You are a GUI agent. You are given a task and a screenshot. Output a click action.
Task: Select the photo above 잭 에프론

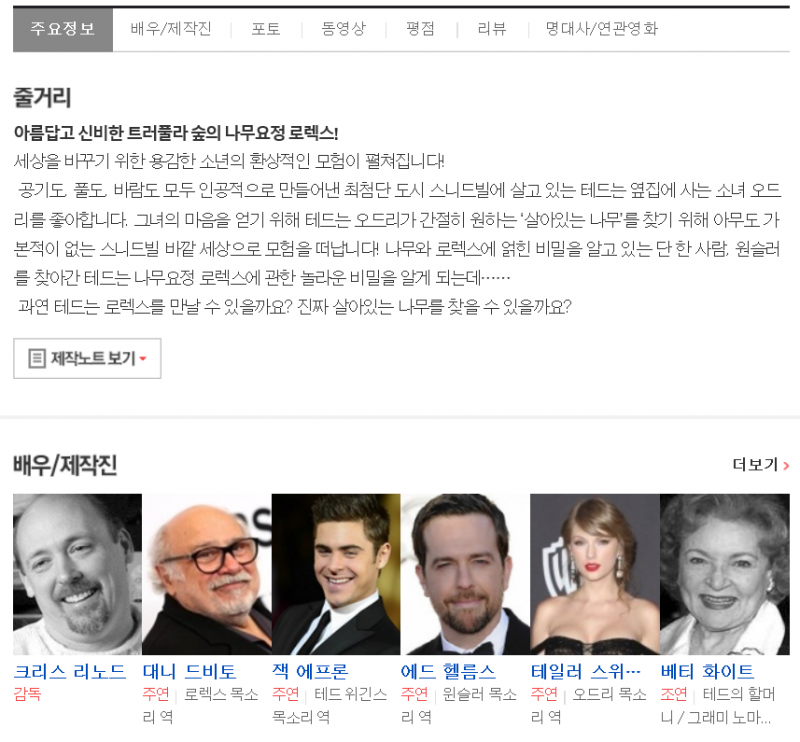point(336,573)
